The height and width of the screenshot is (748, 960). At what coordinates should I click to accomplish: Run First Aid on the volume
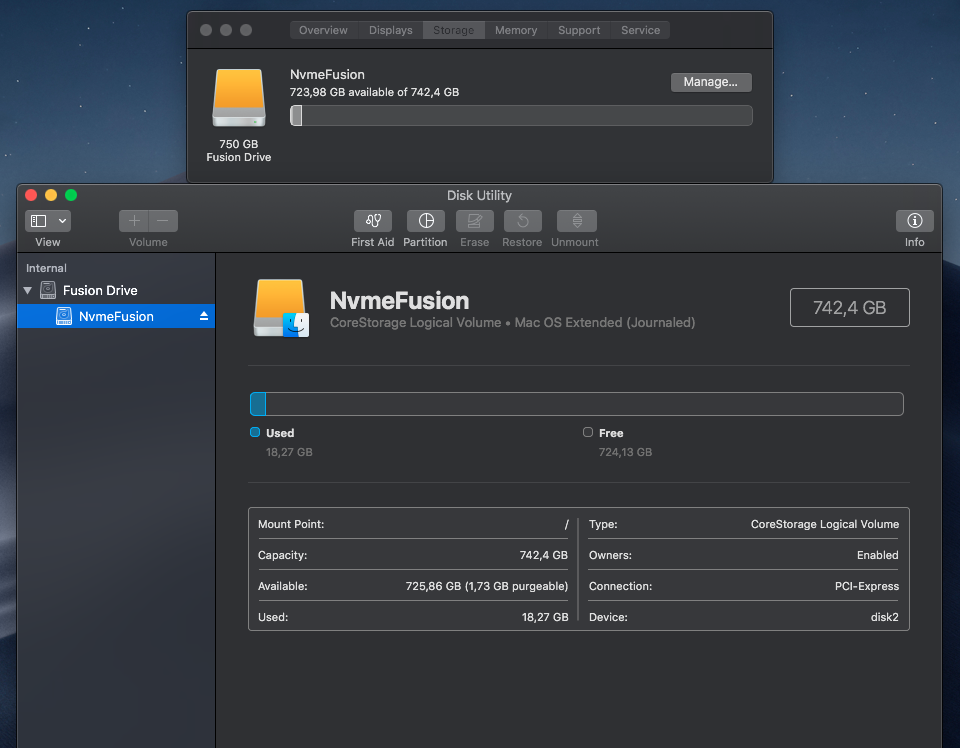[373, 221]
